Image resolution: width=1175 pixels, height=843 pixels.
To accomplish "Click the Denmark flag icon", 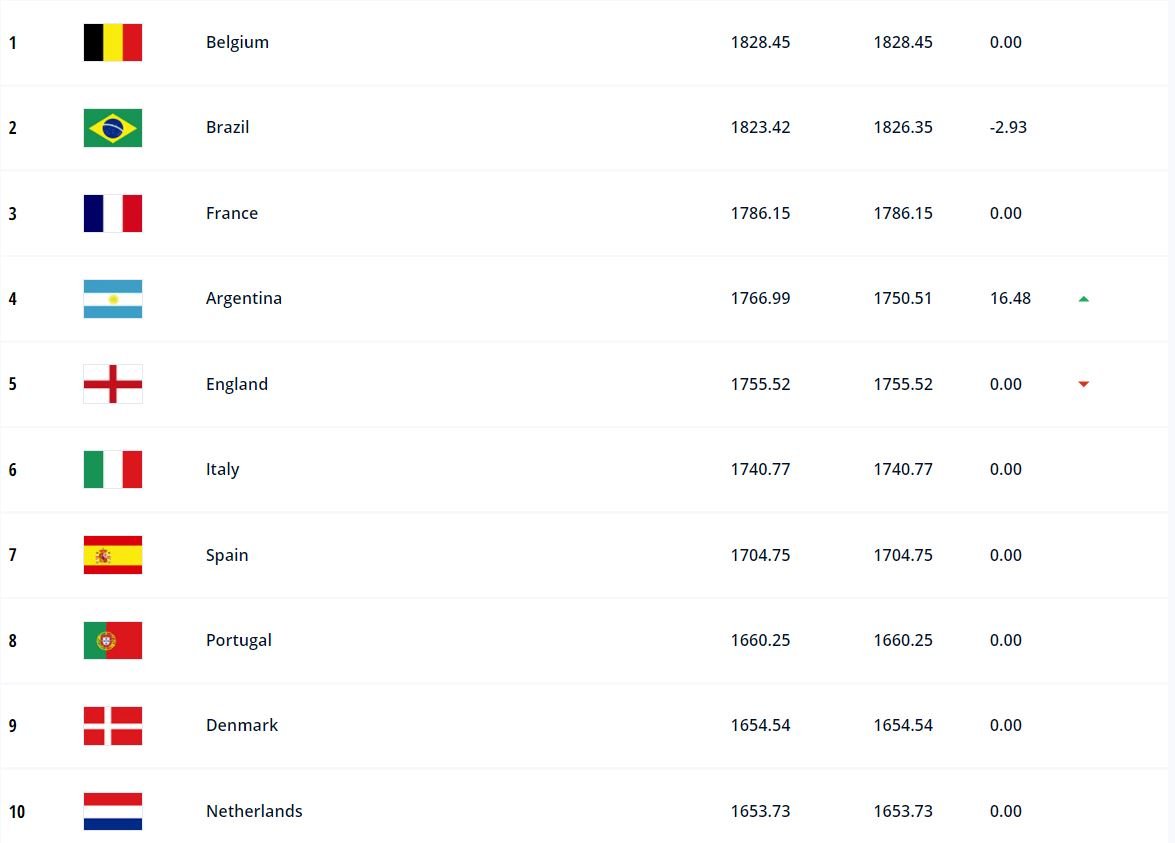I will coord(112,725).
